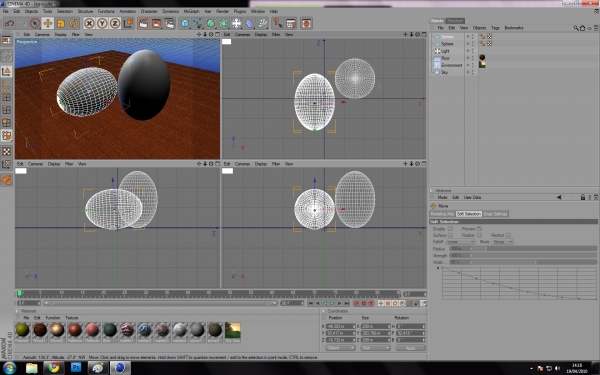Select the Rotate tool
This screenshot has width=600, height=375.
pos(73,23)
